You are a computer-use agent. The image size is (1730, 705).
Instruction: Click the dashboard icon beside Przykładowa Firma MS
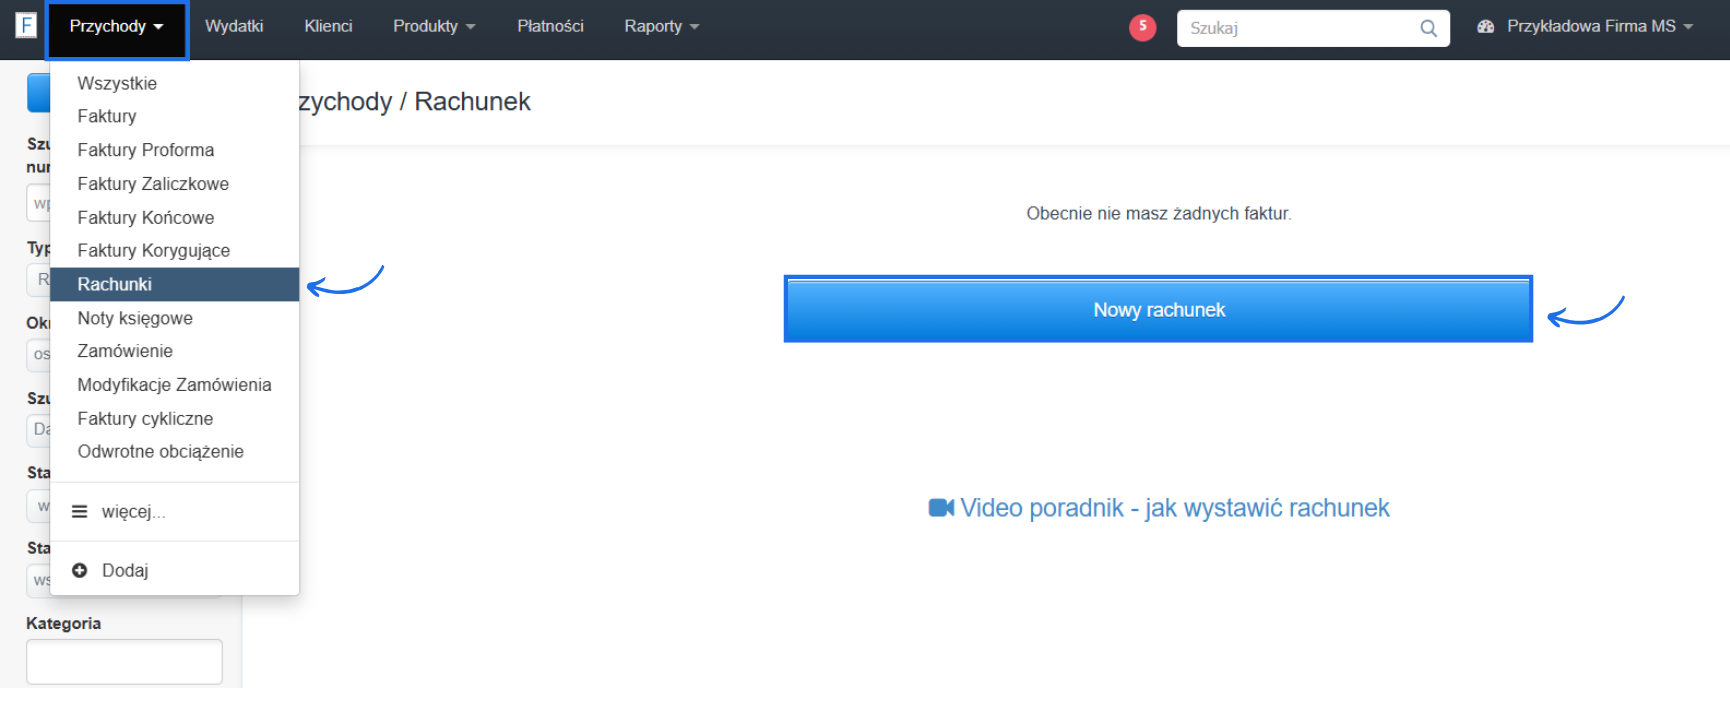point(1485,27)
